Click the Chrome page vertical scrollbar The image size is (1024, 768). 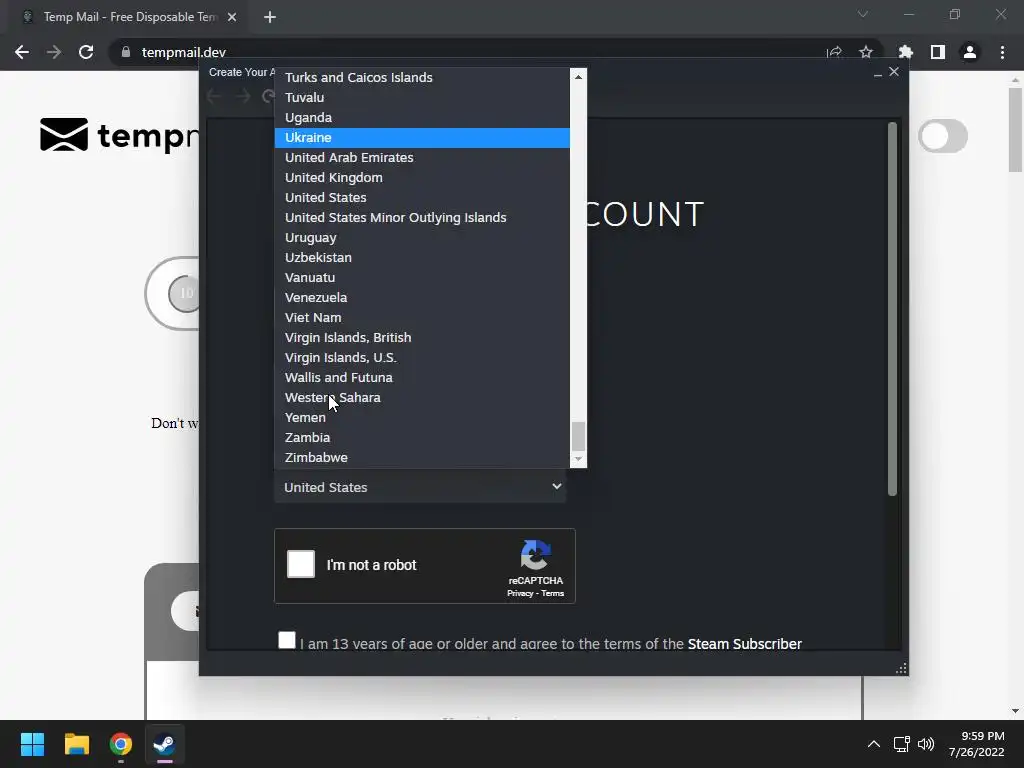pyautogui.click(x=1015, y=129)
